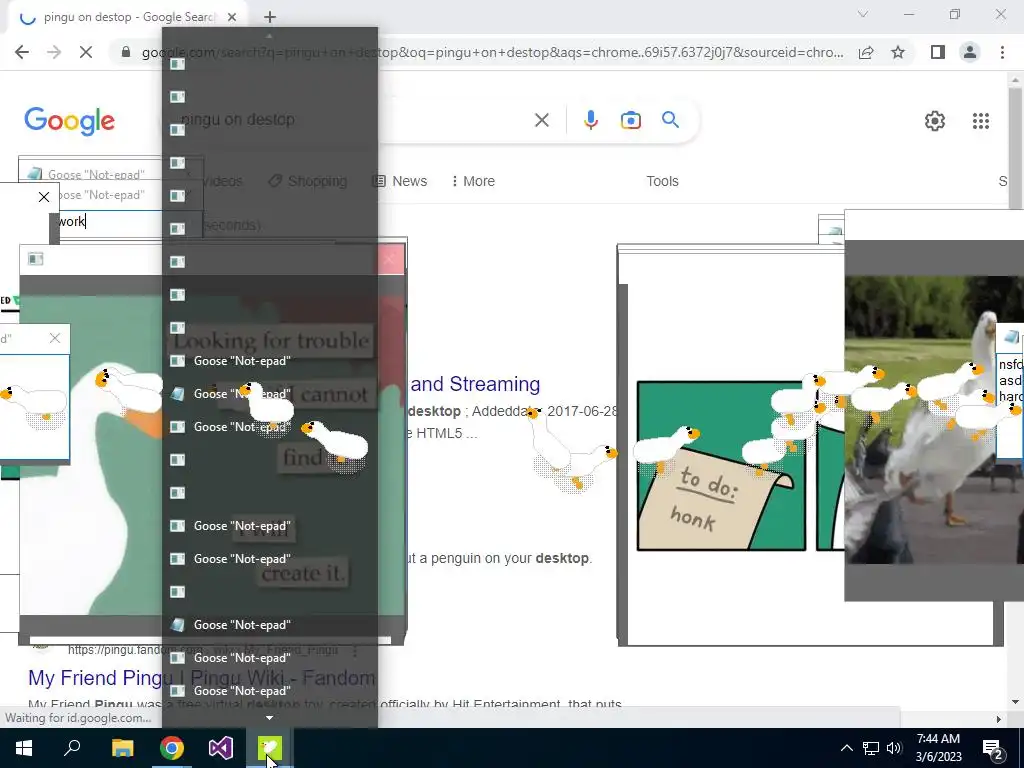Screen dimensions: 1024x768
Task: Open 'My Friend Pingu' Fandom wiki link
Action: point(201,678)
